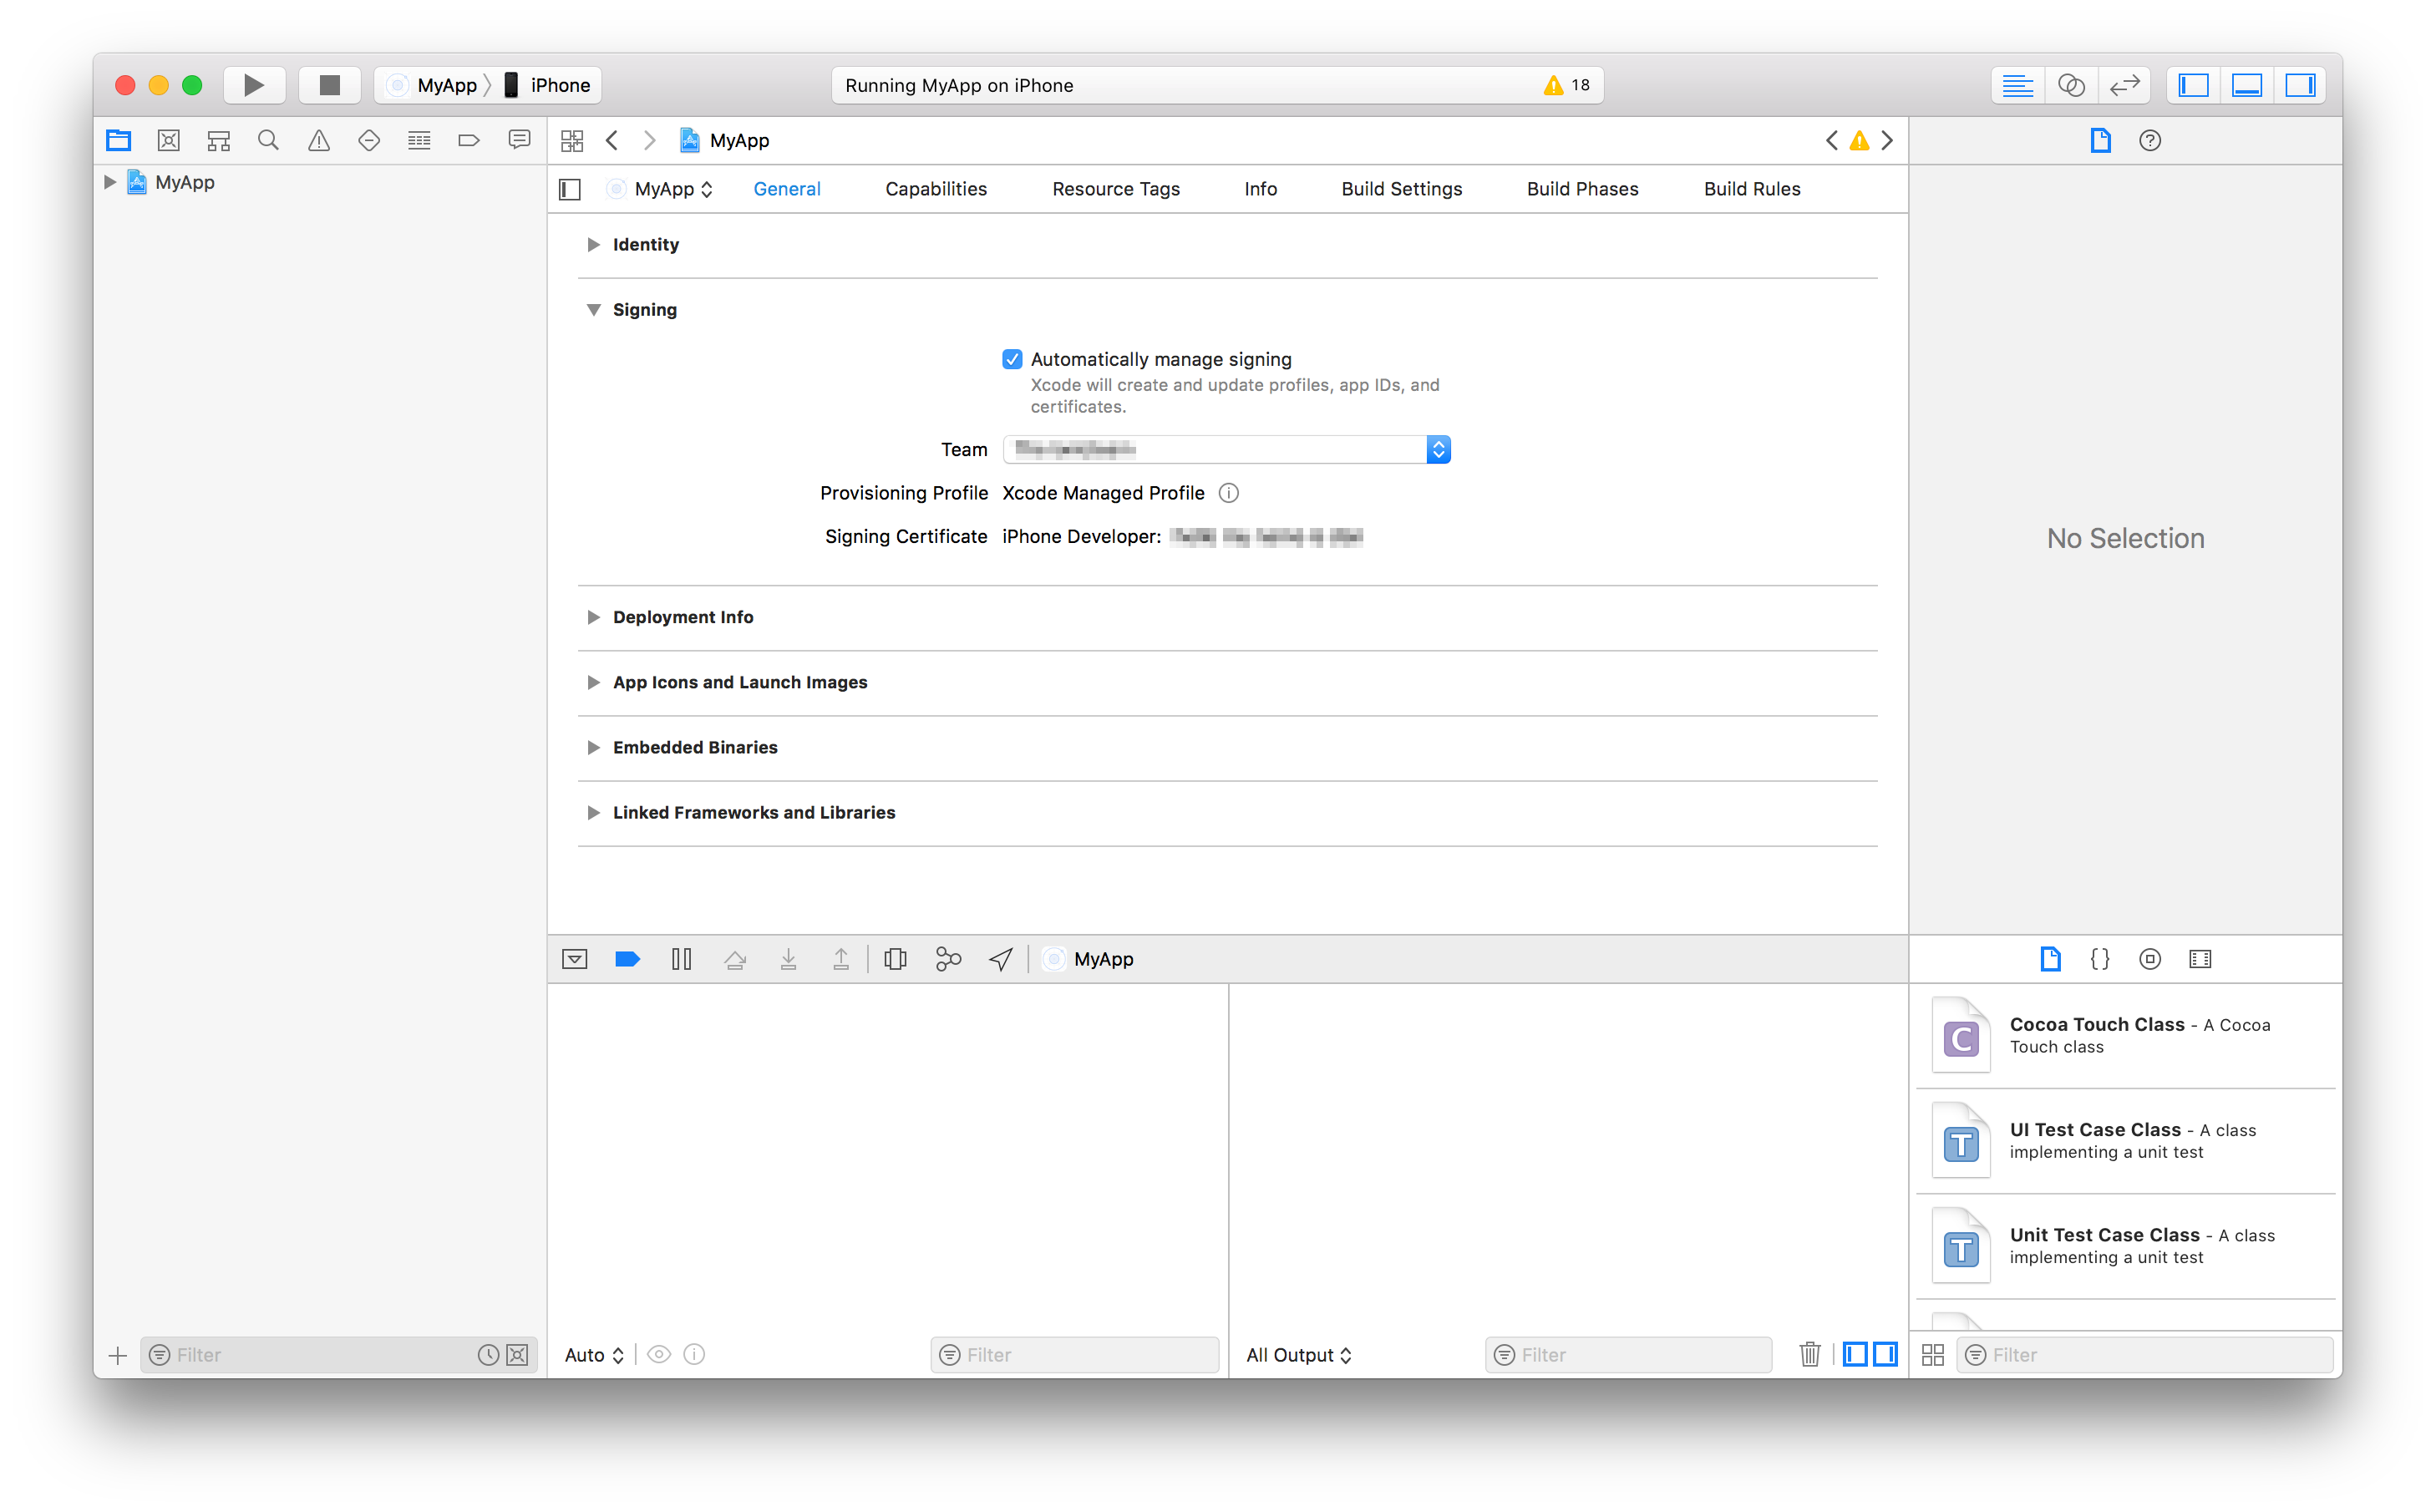Toggle Automatically manage signing checkbox
This screenshot has width=2436, height=1512.
coord(1013,359)
